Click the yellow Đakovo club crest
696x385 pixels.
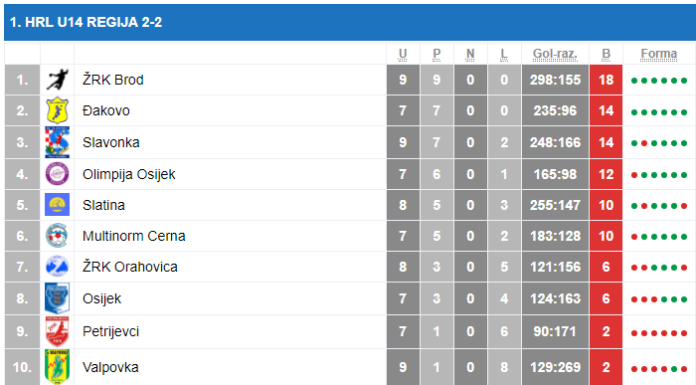[57, 110]
